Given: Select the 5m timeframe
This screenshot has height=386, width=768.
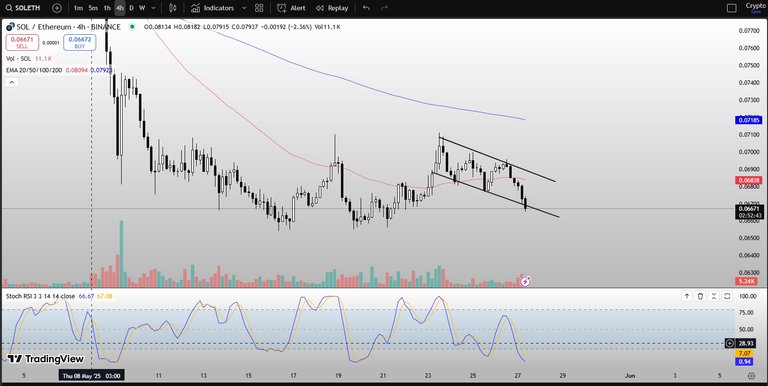Looking at the screenshot, I should 93,8.
